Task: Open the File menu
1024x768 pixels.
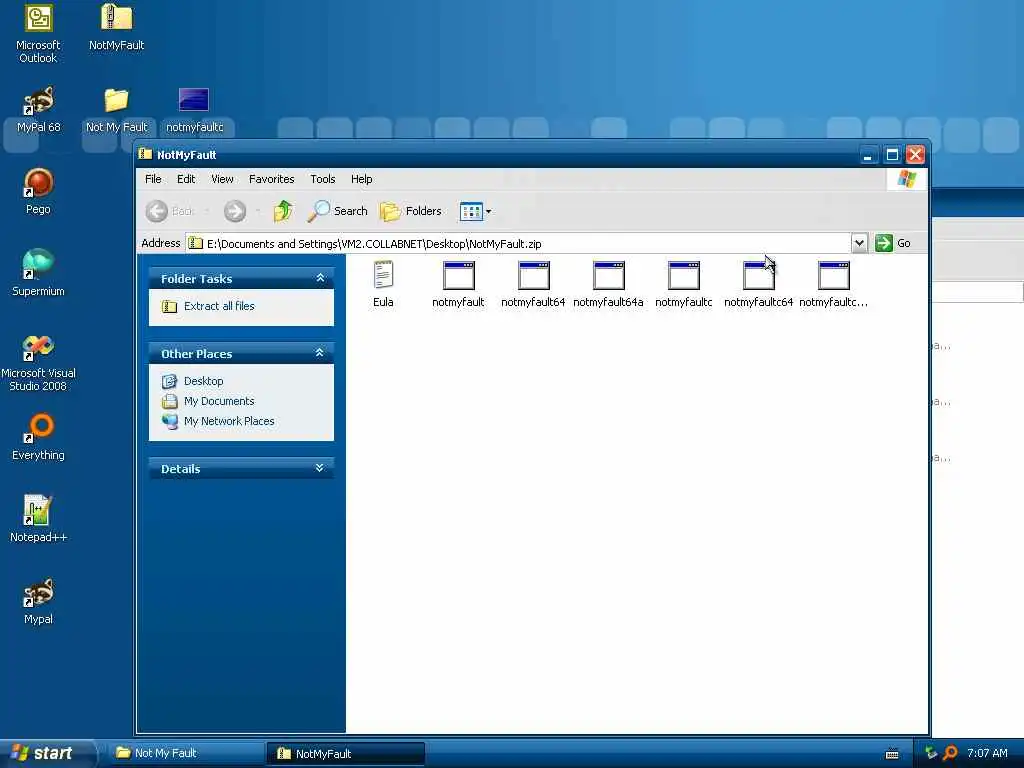Action: (153, 179)
